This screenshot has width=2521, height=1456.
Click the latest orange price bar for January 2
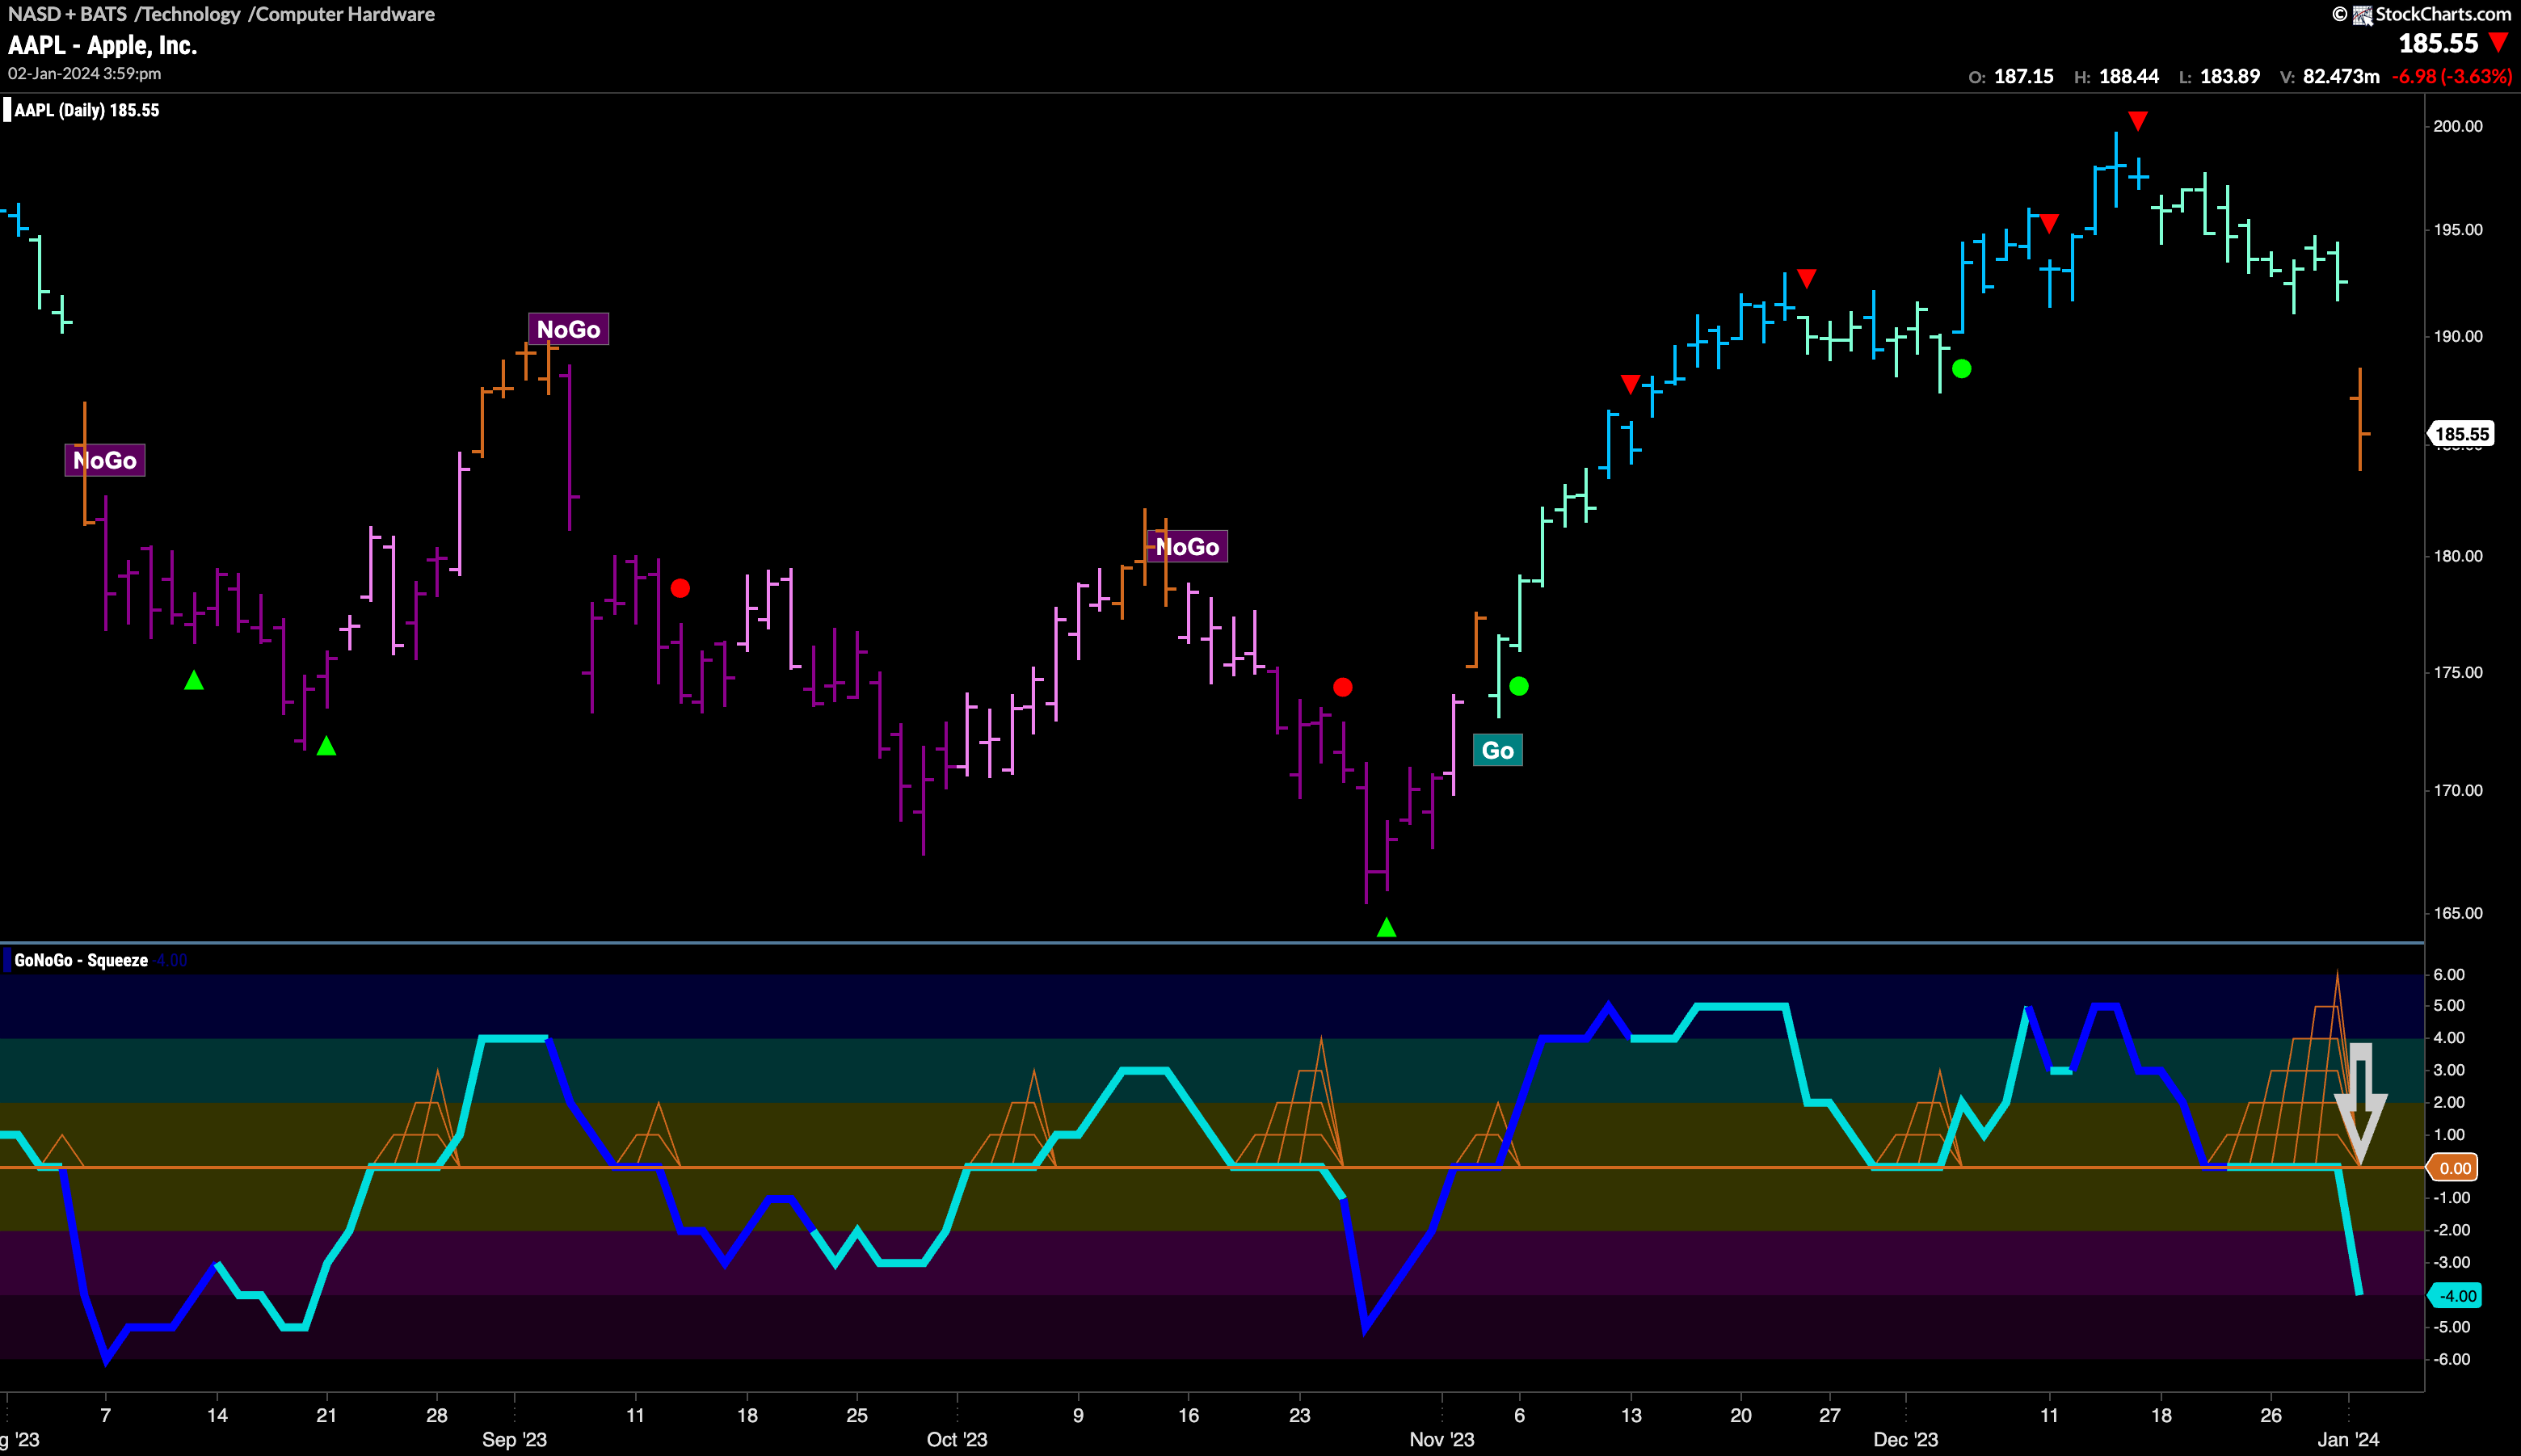2360,419
